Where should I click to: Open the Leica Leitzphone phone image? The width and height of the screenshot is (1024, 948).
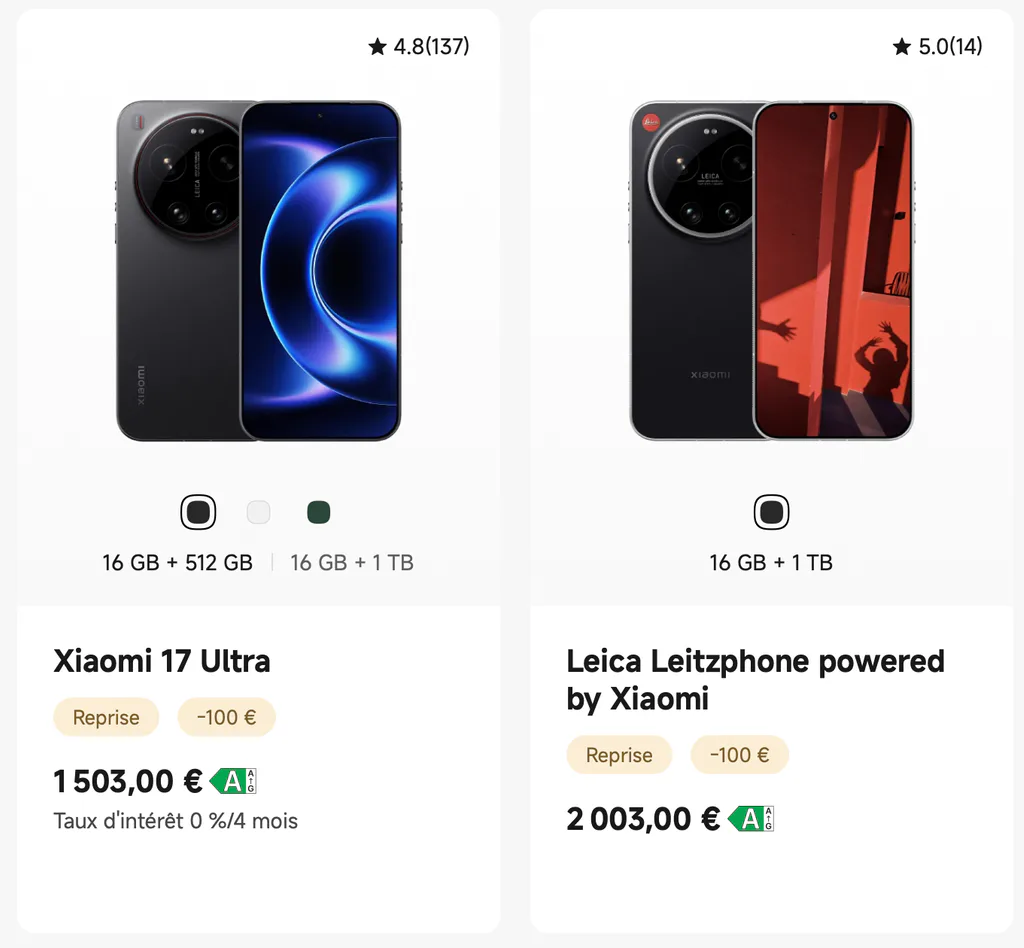771,271
